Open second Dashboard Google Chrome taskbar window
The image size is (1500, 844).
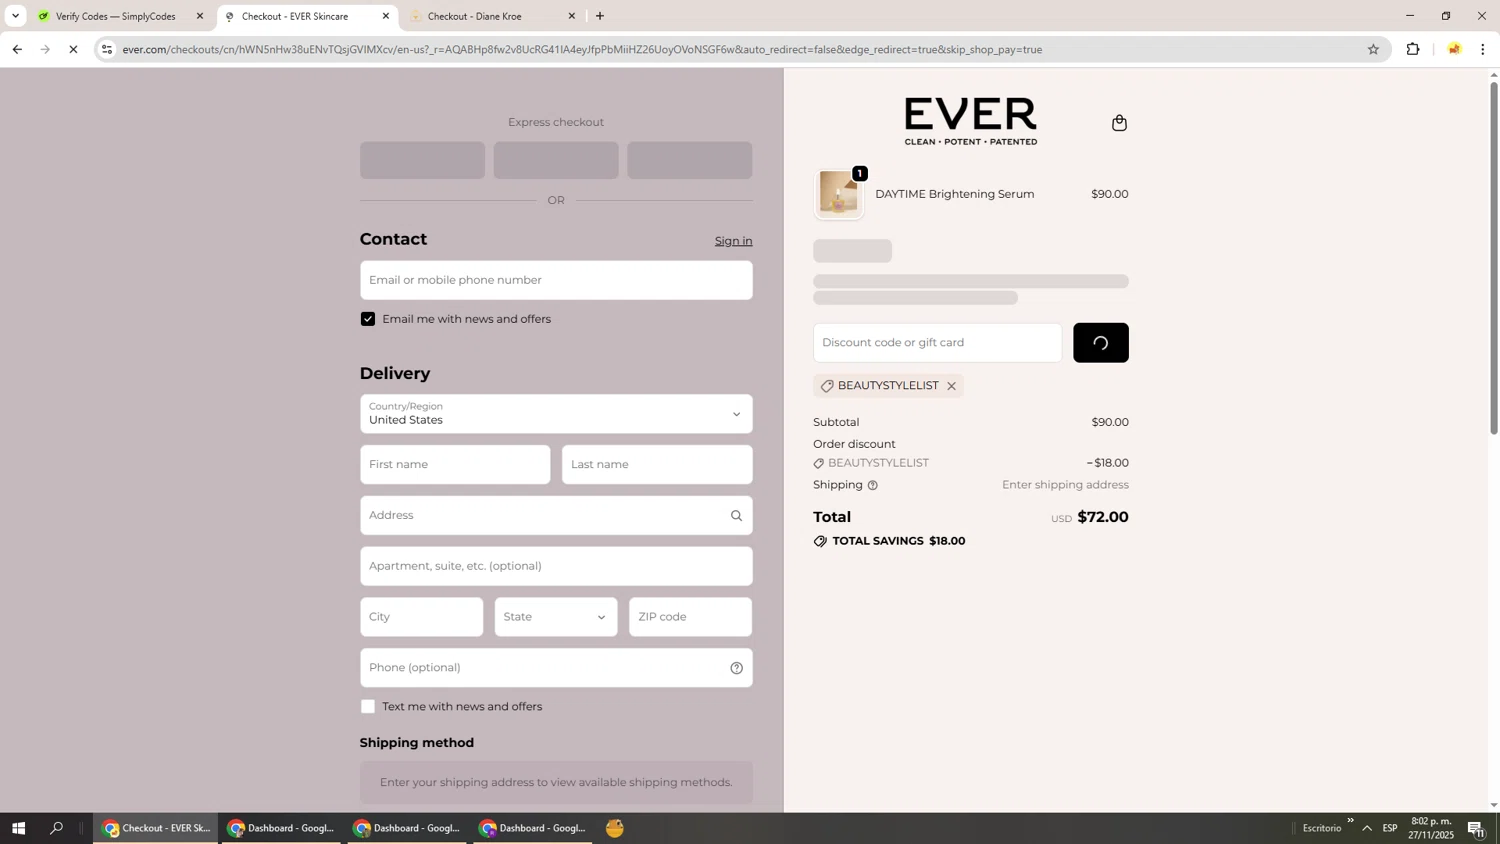(x=408, y=828)
